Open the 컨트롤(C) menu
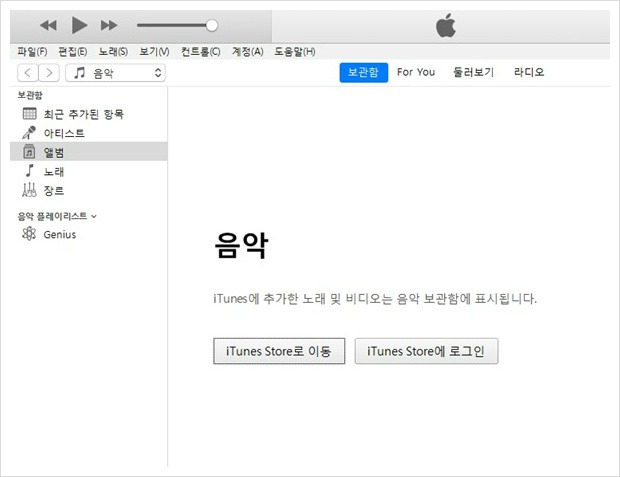Image resolution: width=620 pixels, height=477 pixels. pyautogui.click(x=200, y=51)
